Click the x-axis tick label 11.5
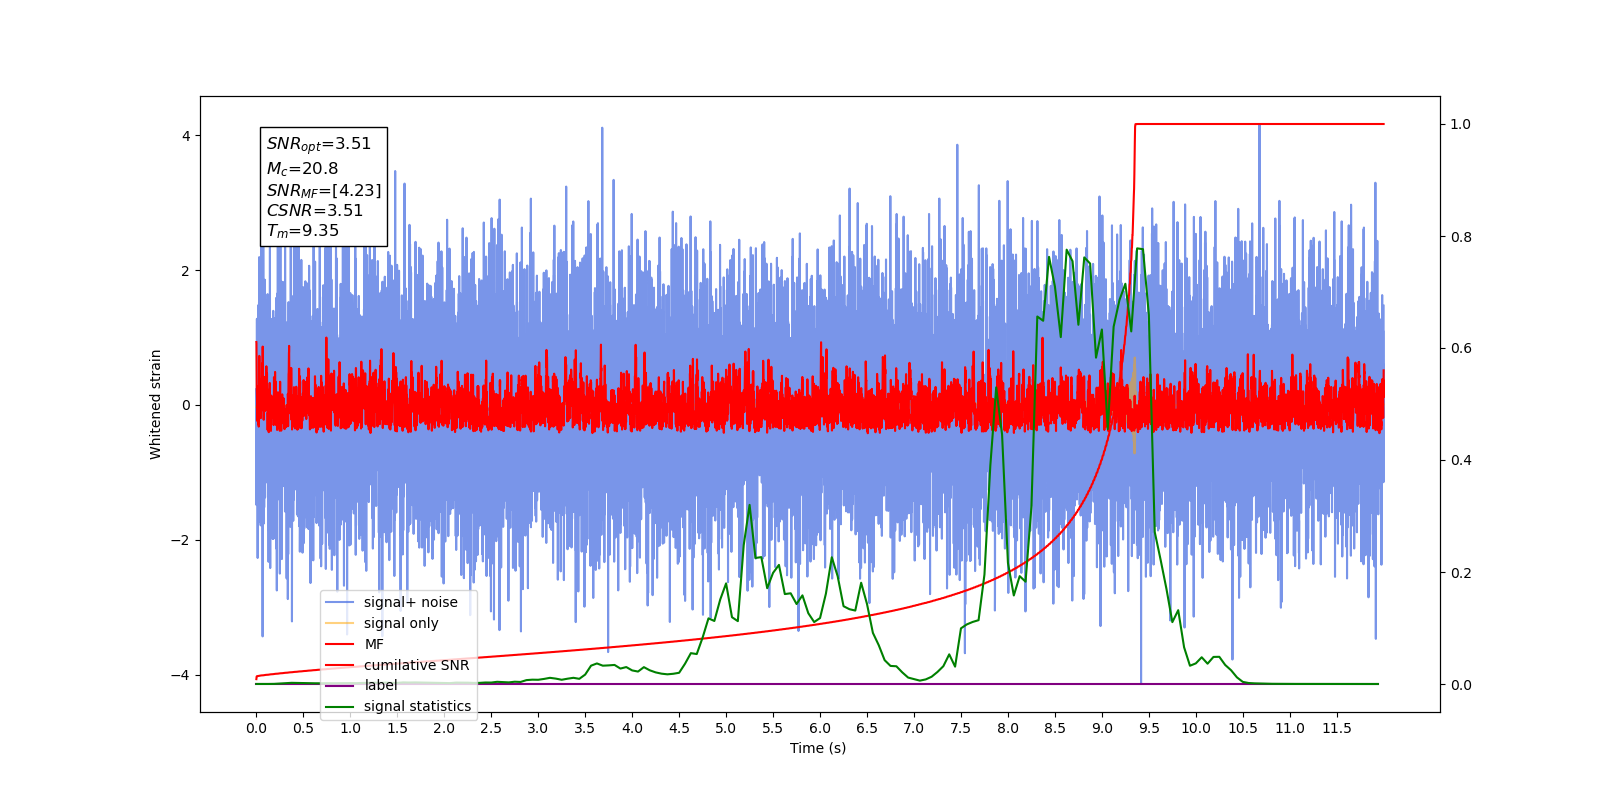 (1337, 728)
